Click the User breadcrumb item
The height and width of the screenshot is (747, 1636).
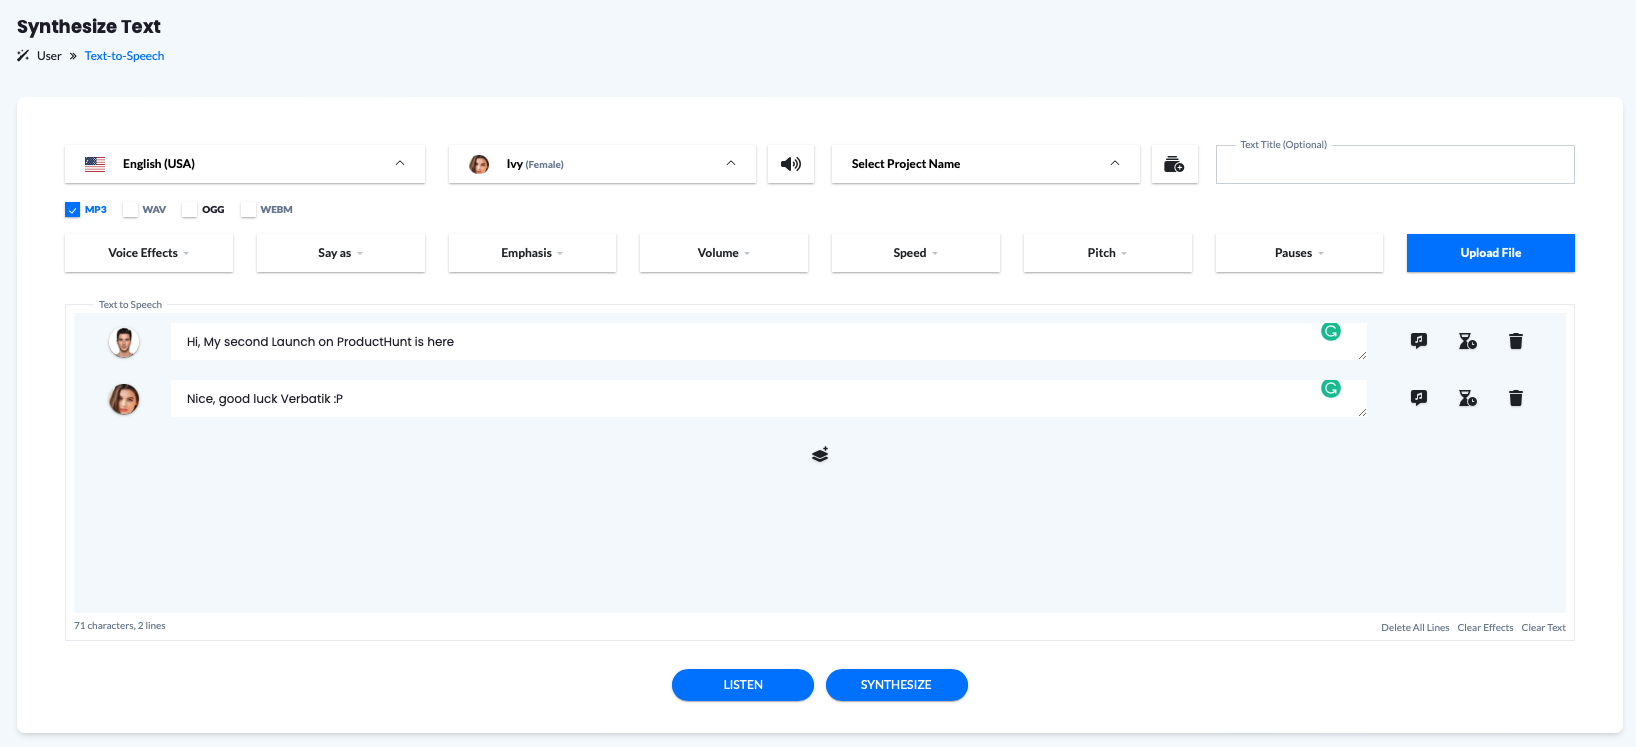coord(49,56)
